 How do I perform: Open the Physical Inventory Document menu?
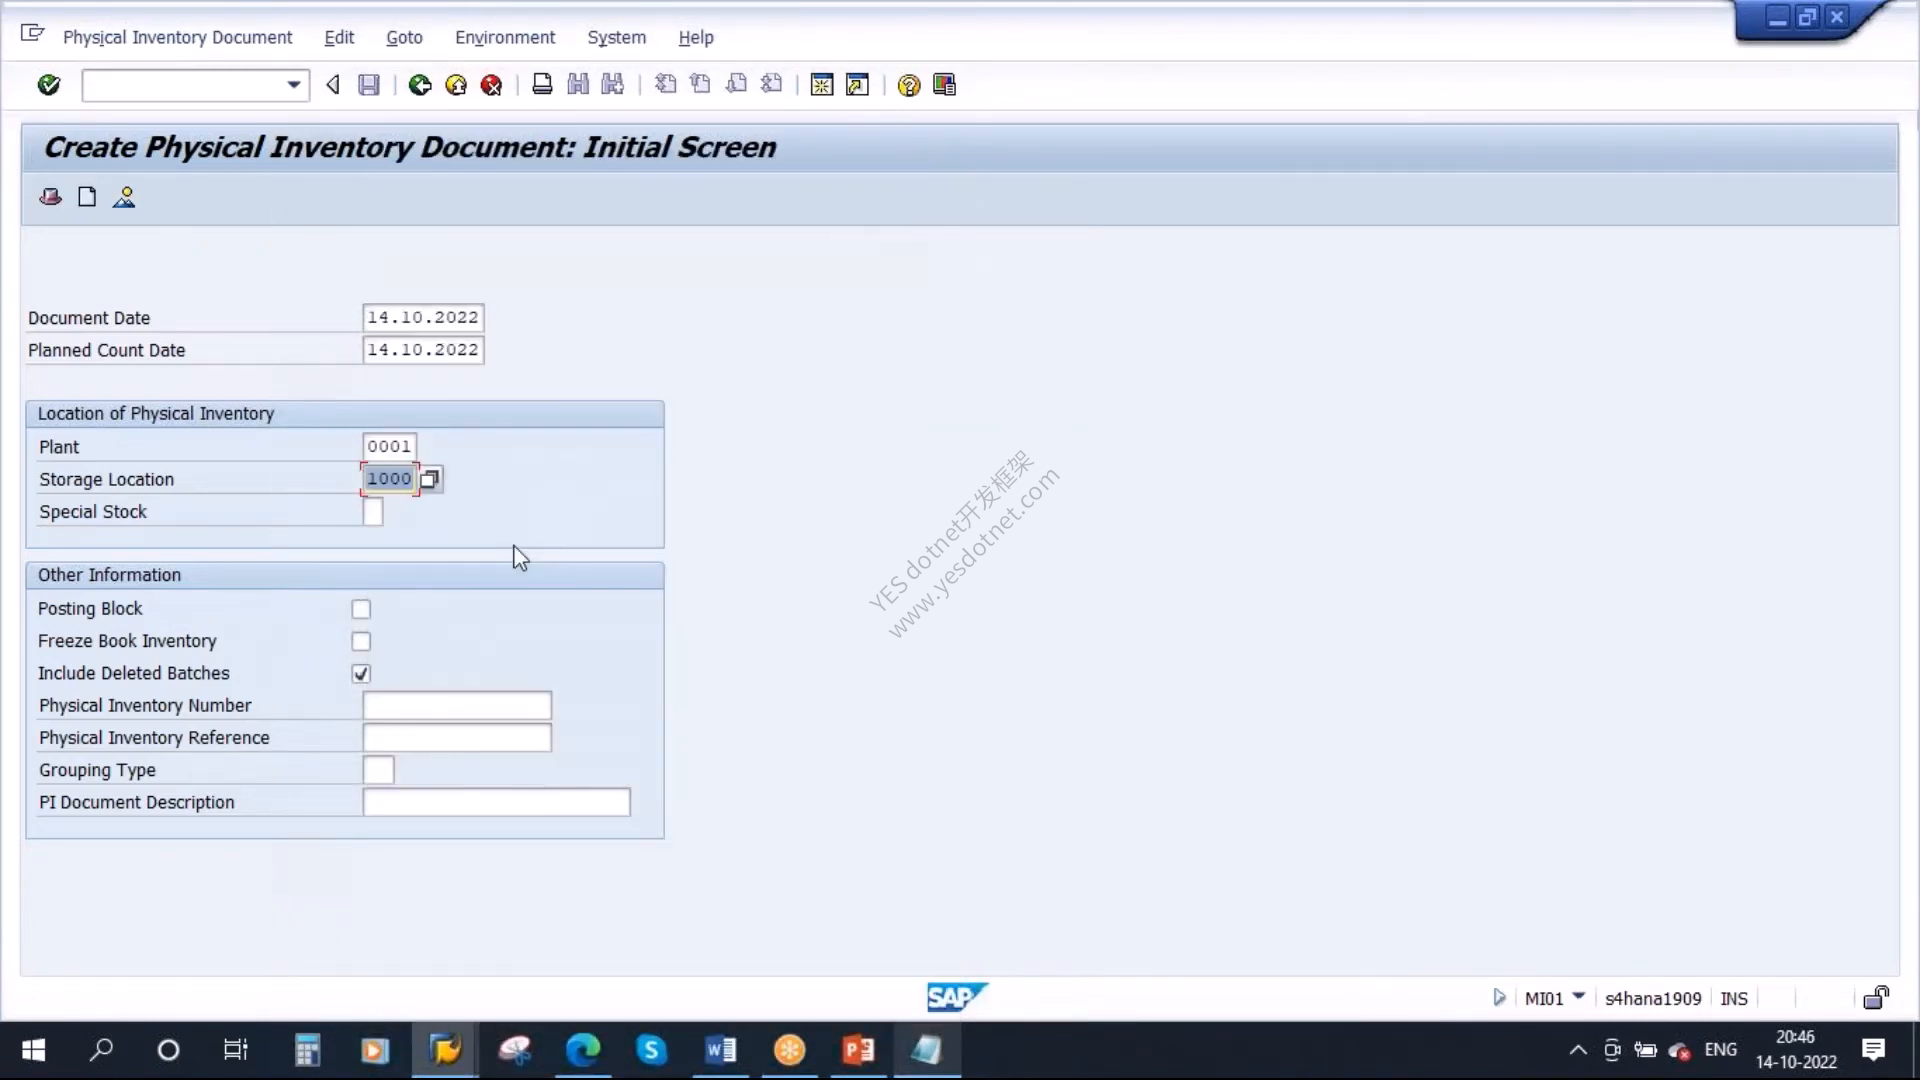[177, 37]
